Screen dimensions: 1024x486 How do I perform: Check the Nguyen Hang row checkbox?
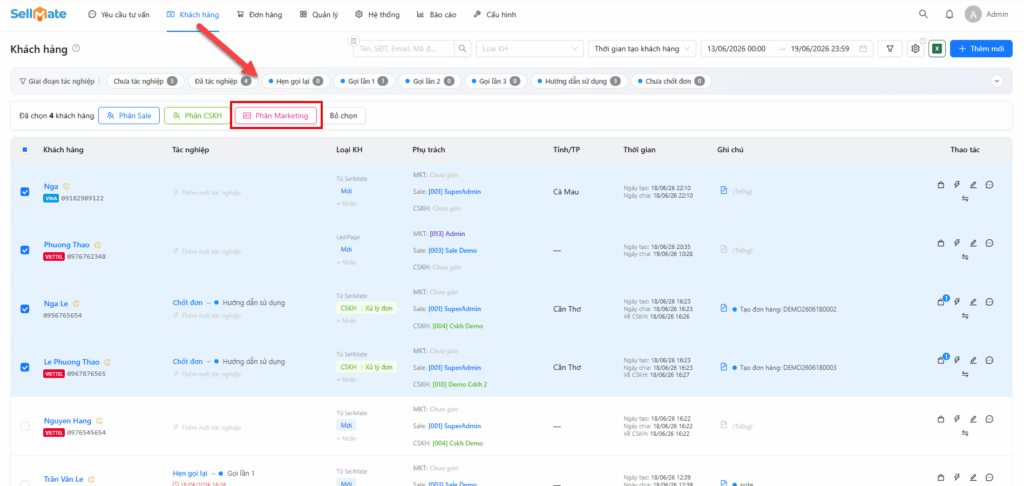pyautogui.click(x=25, y=426)
